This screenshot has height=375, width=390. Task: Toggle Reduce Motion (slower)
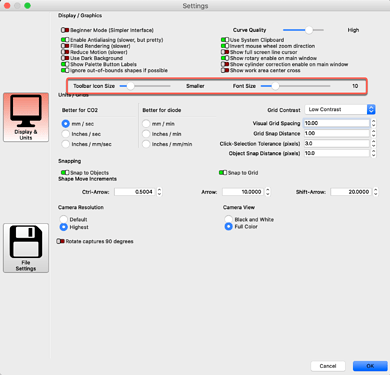point(65,52)
